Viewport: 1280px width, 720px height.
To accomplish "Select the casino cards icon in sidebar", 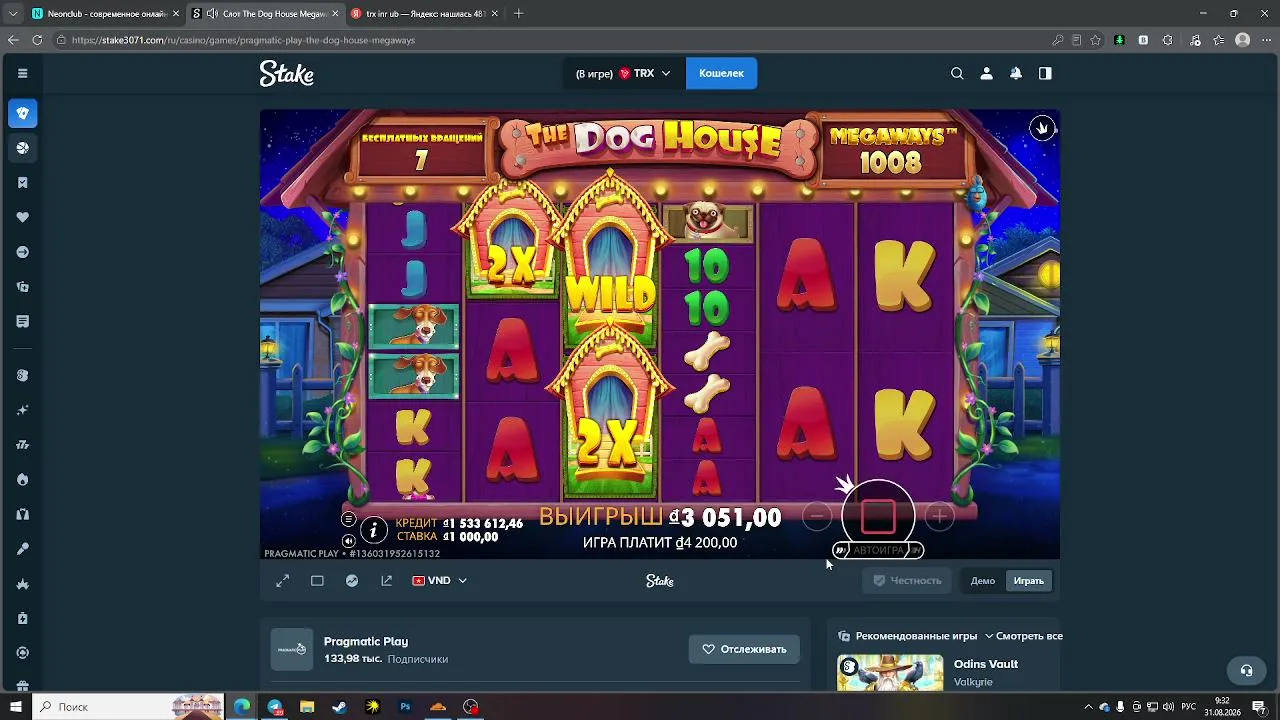I will click(23, 113).
